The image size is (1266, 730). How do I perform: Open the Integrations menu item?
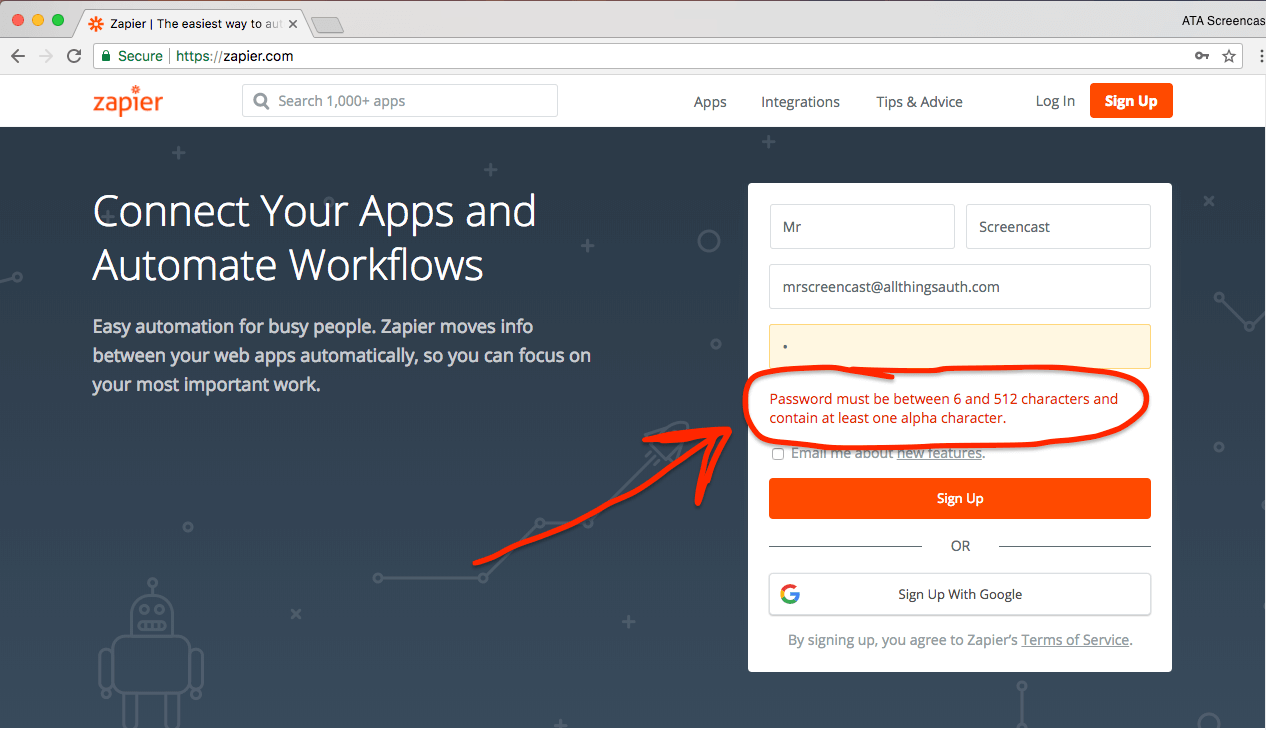[800, 102]
